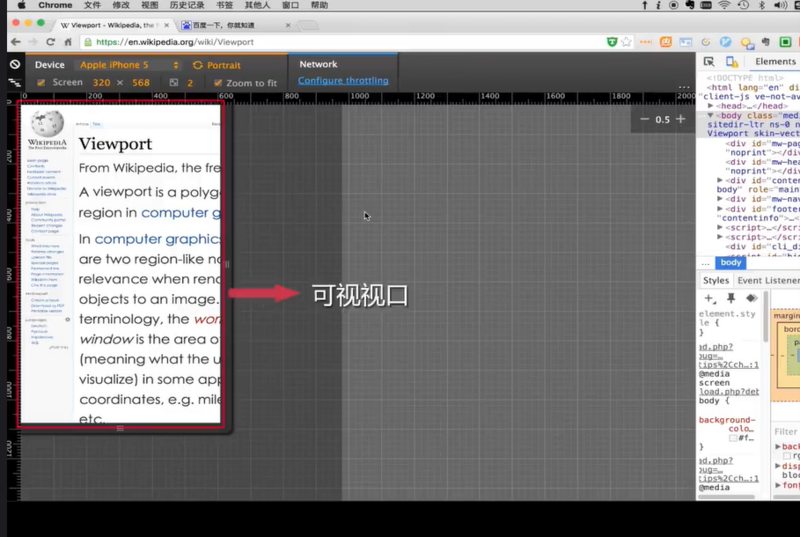This screenshot has height=537, width=800.
Task: Expand the first script node
Action: 720,227
